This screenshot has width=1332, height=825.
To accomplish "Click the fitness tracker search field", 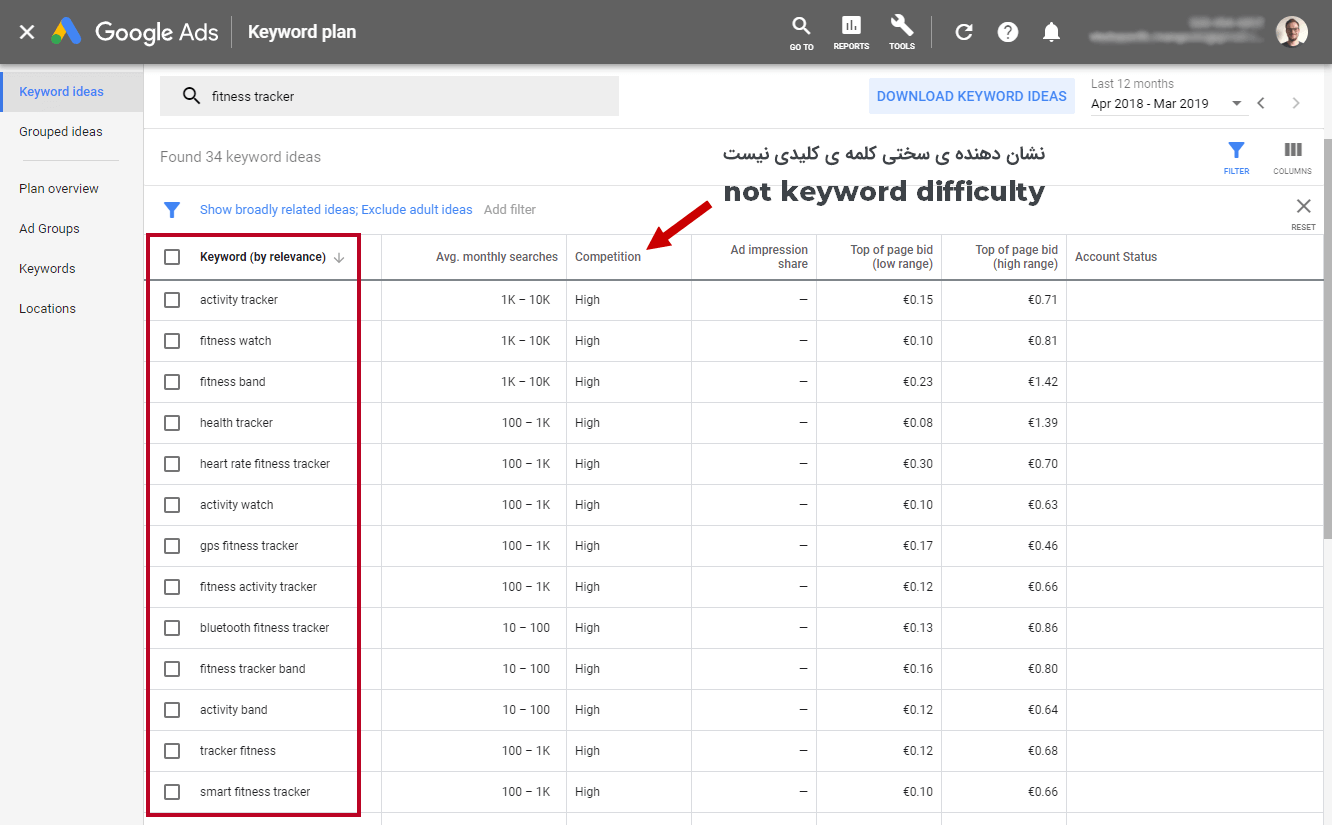I will coord(389,96).
